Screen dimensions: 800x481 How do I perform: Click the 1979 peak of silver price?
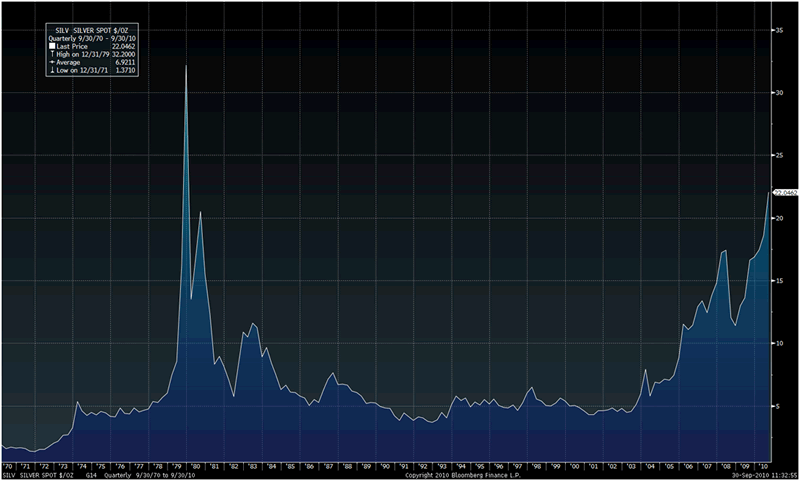coord(186,66)
